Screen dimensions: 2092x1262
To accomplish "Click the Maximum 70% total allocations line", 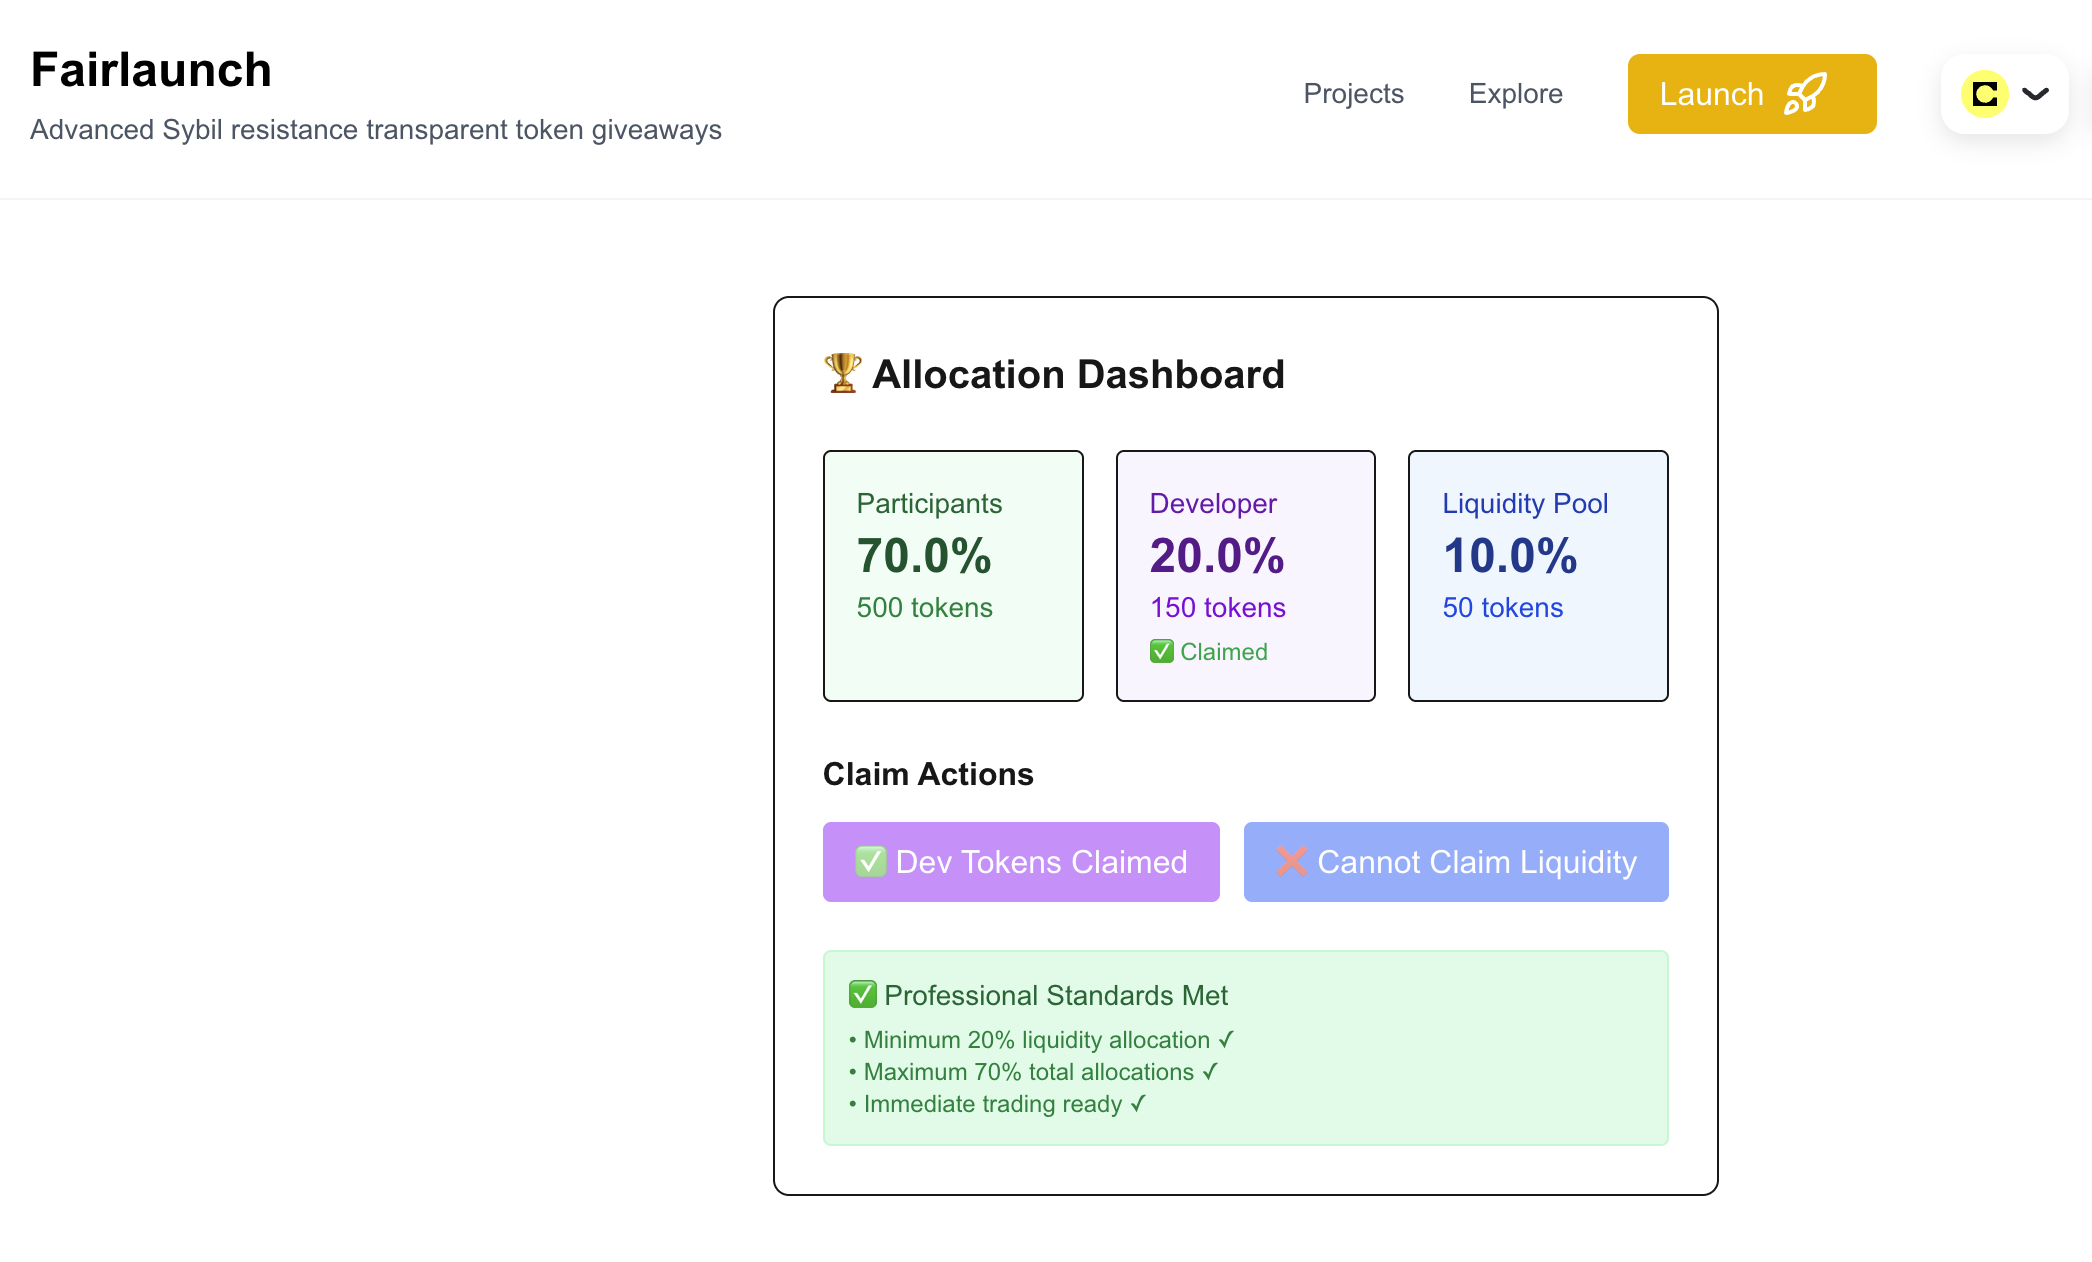I will coord(1033,1072).
